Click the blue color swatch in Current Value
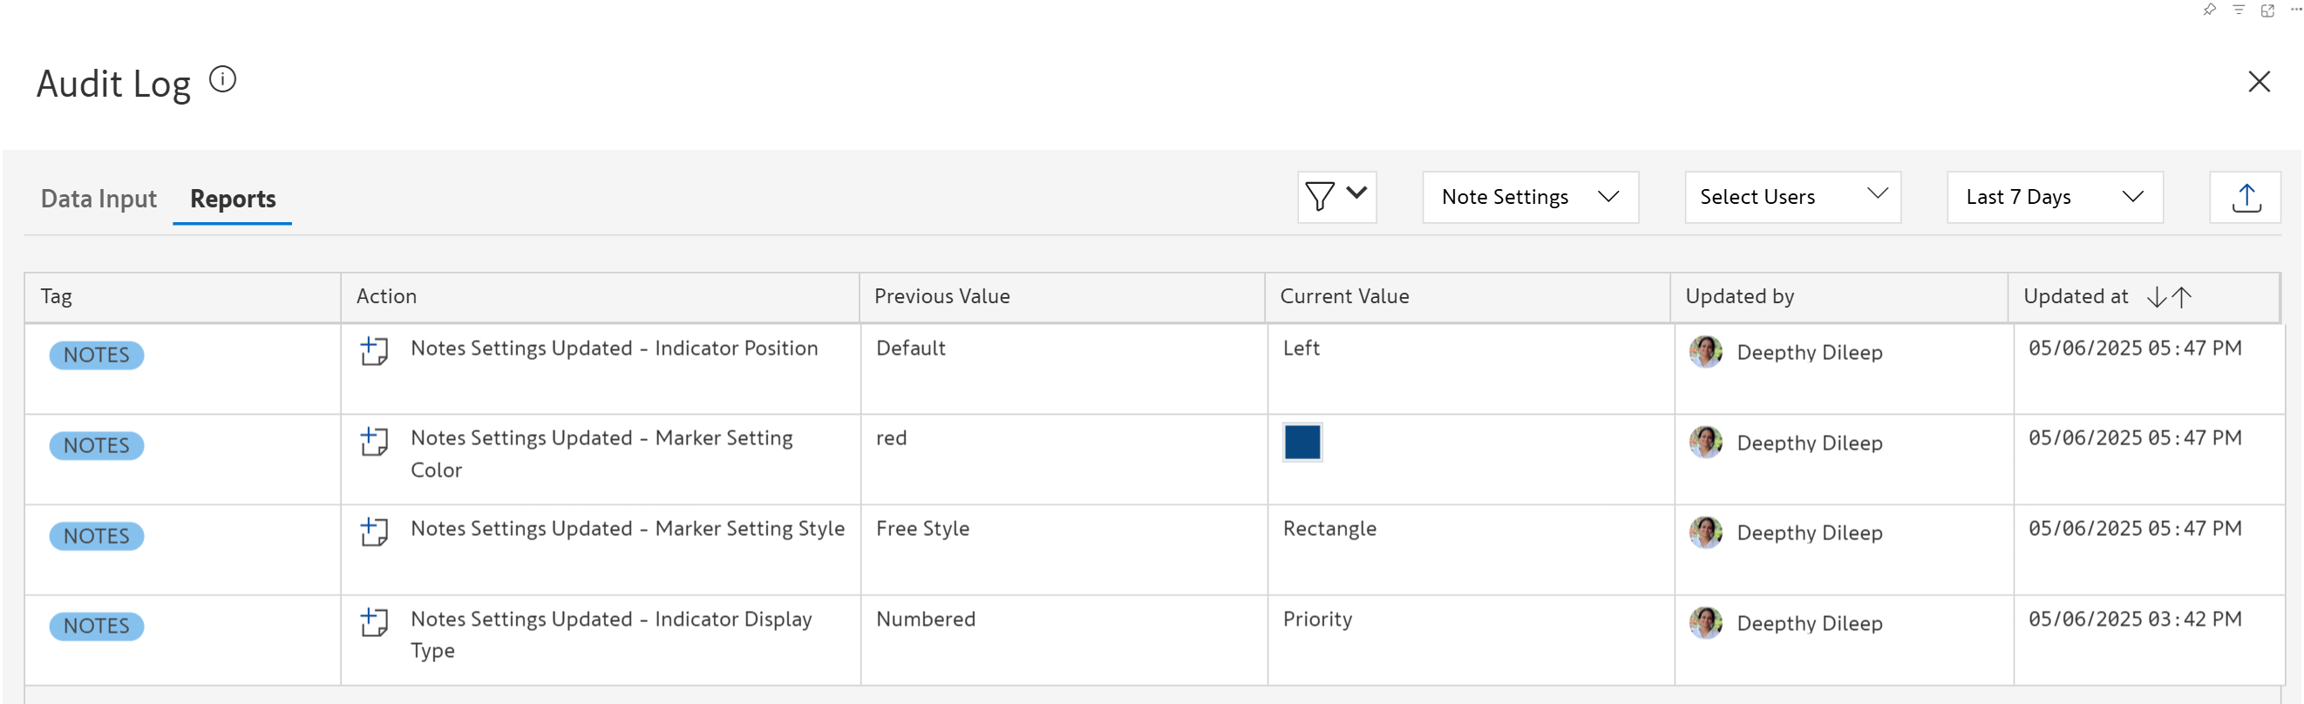The width and height of the screenshot is (2304, 704). pyautogui.click(x=1302, y=442)
